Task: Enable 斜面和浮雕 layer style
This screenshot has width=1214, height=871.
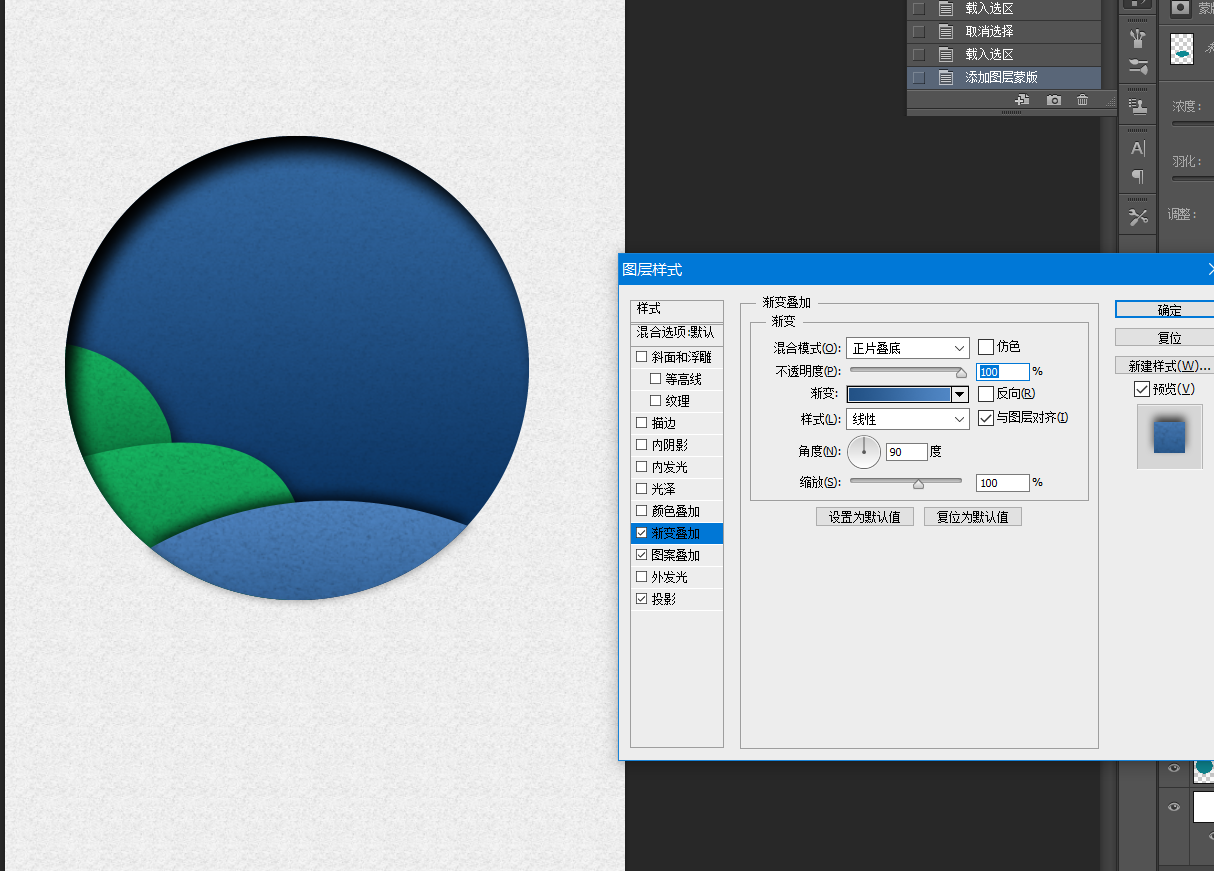Action: point(642,357)
